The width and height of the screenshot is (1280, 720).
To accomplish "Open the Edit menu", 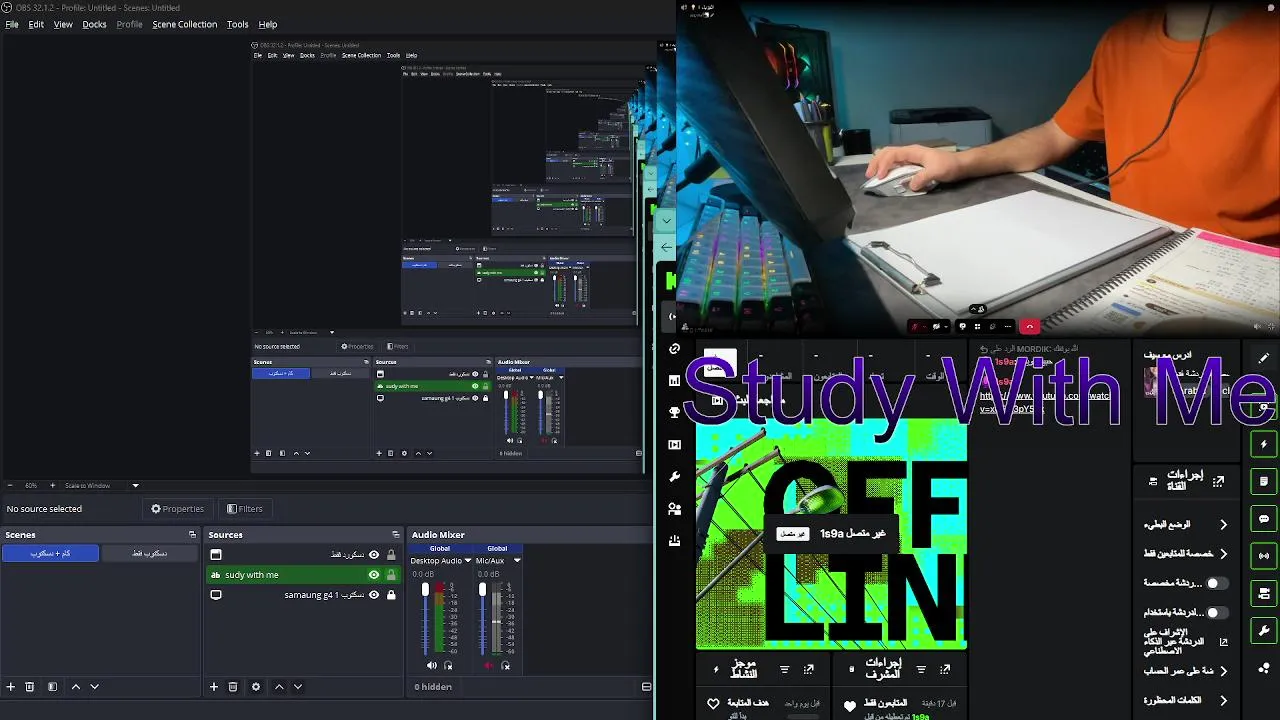I will 36,24.
